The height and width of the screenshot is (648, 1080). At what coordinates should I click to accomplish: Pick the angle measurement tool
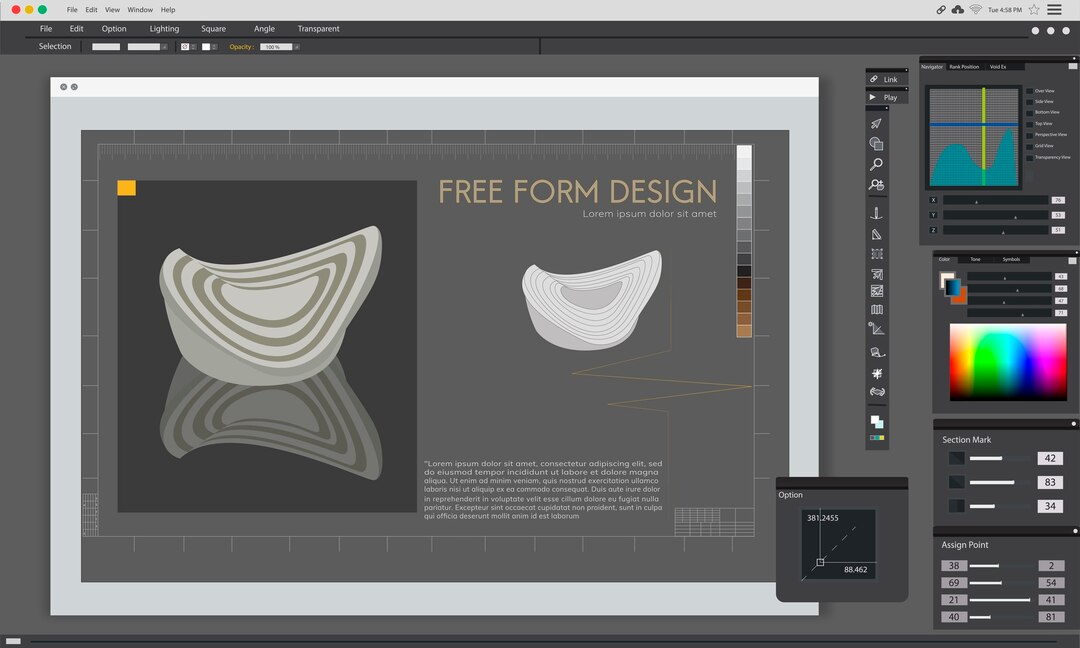(x=876, y=328)
